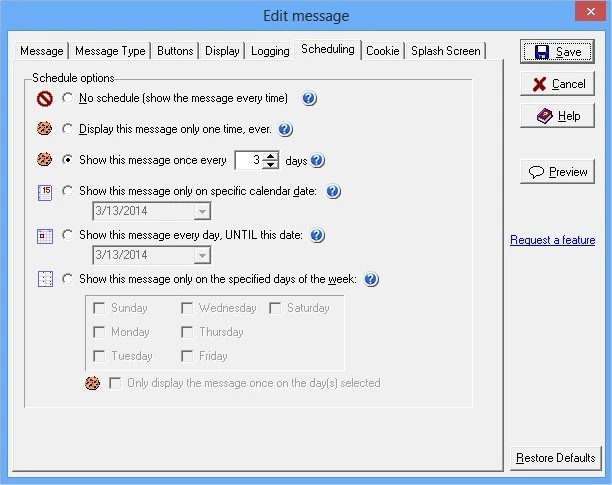This screenshot has width=612, height=485.
Task: Select Display this message only one time
Action: (67, 129)
